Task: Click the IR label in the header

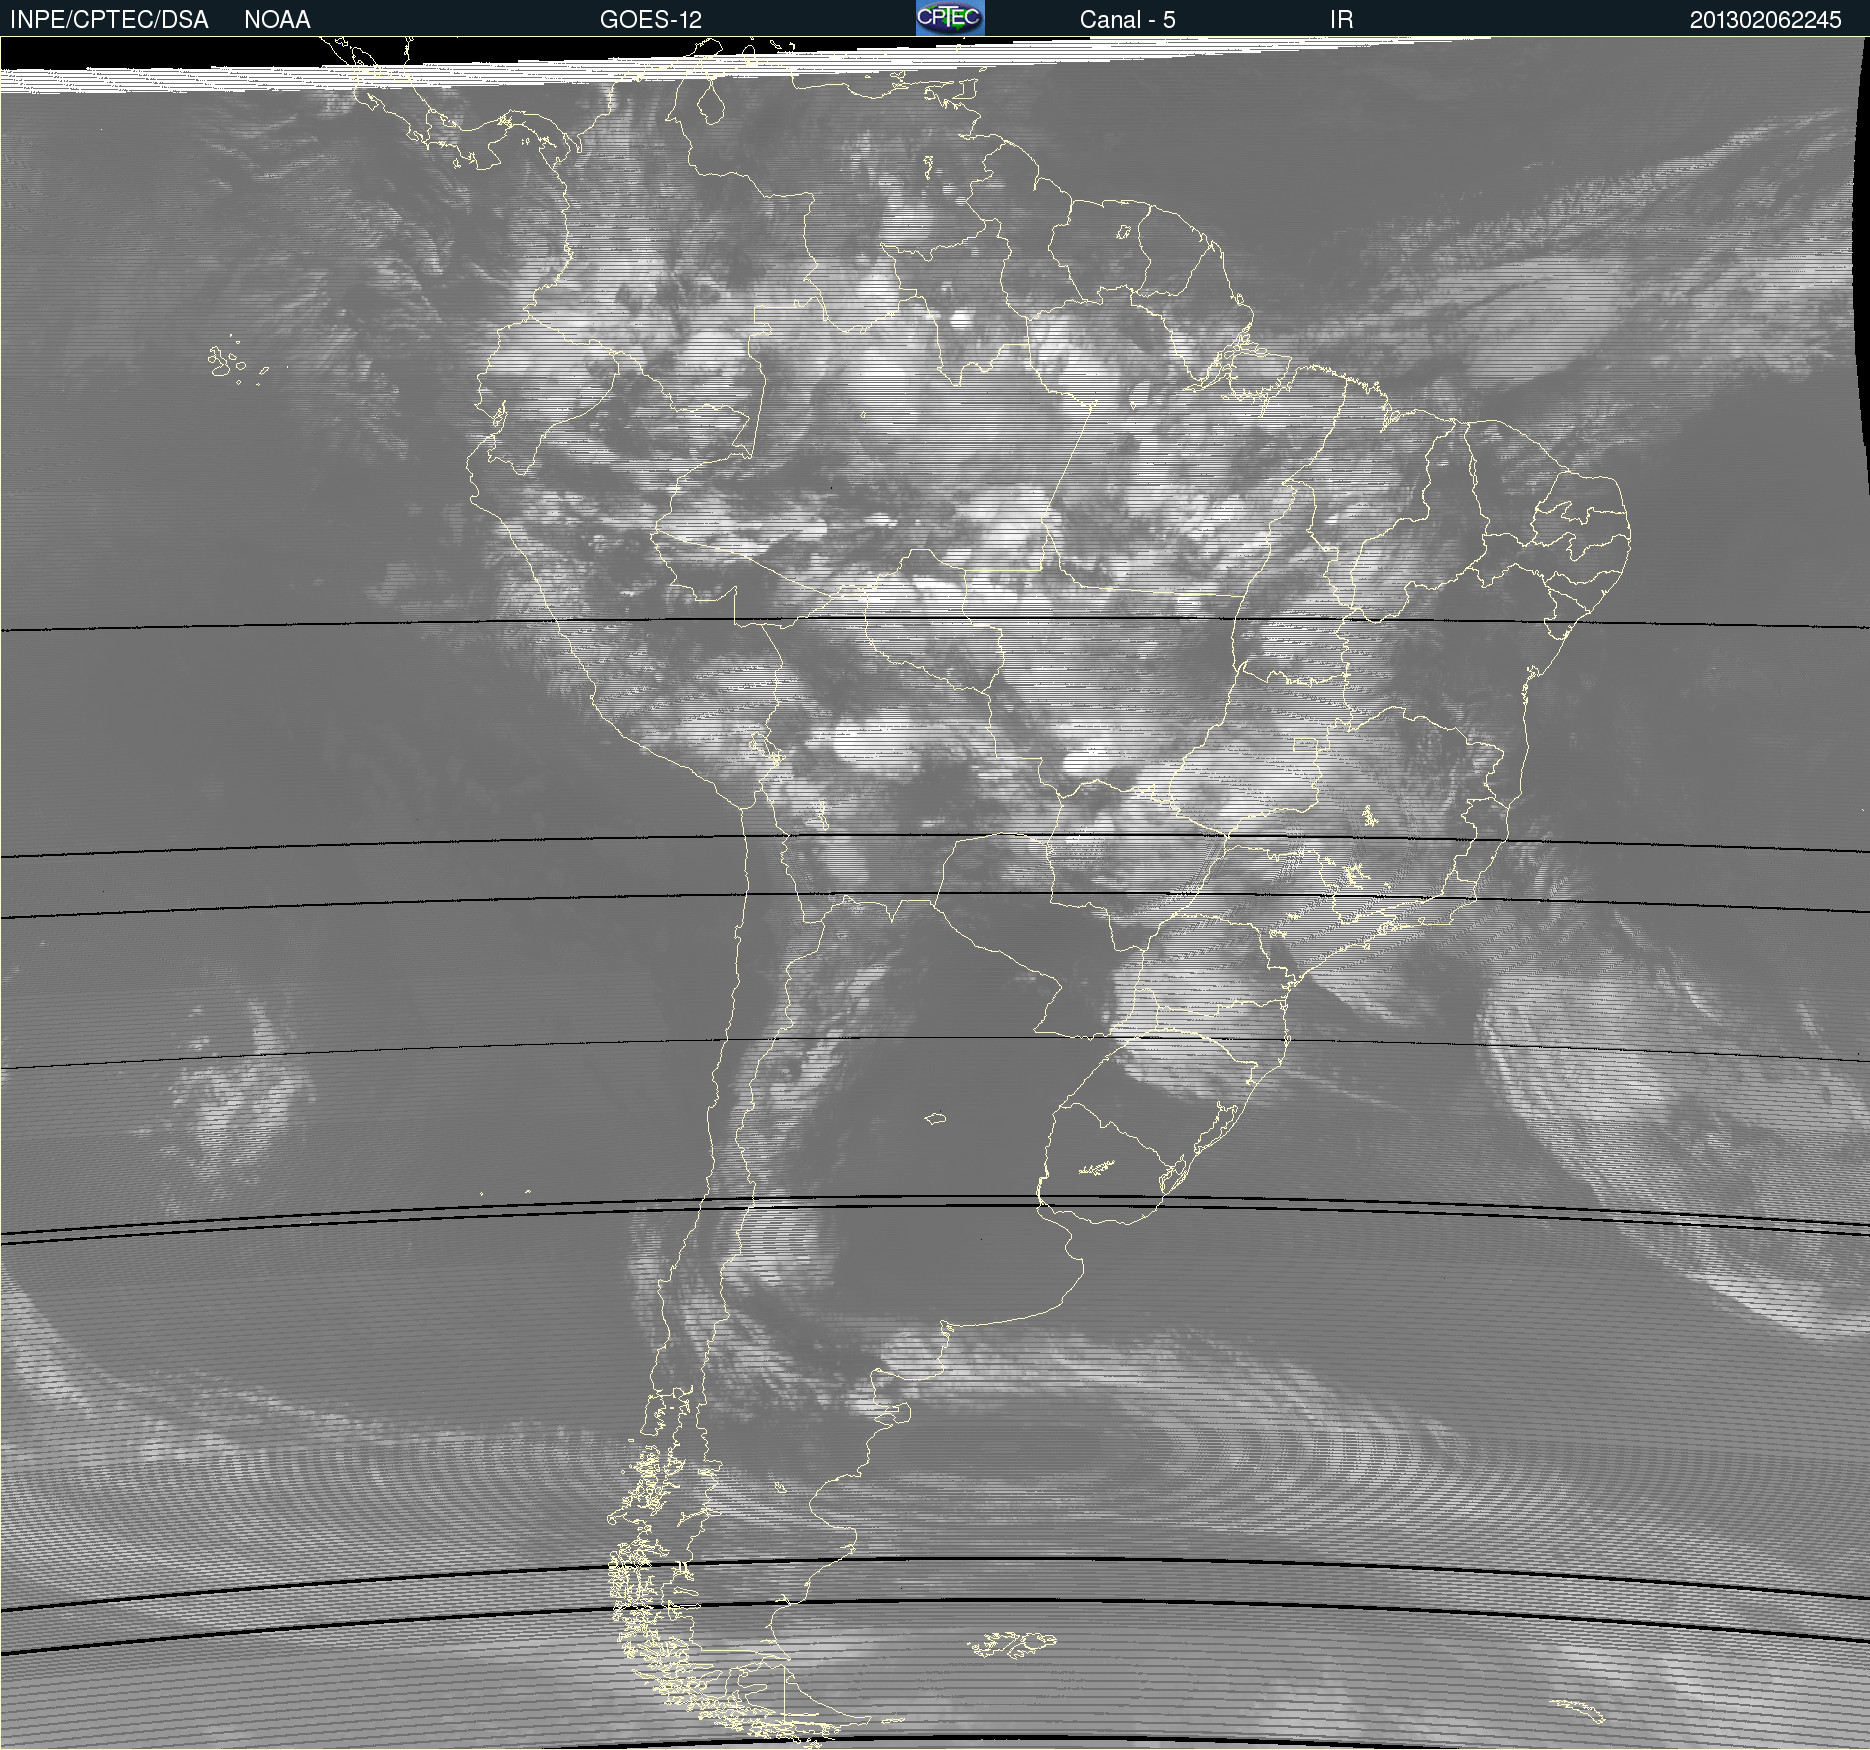Action: (1341, 20)
